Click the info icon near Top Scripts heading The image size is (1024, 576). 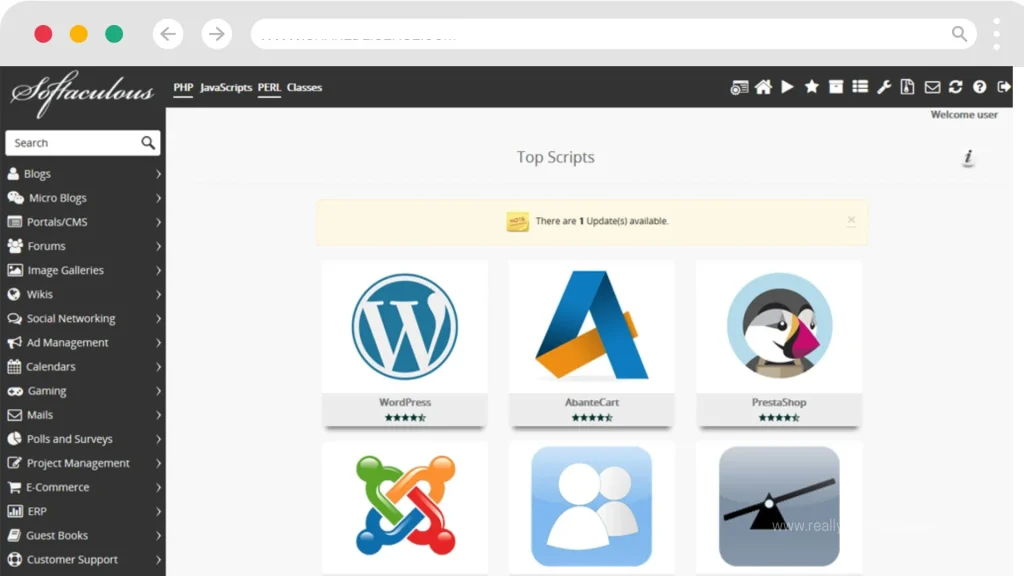click(967, 158)
